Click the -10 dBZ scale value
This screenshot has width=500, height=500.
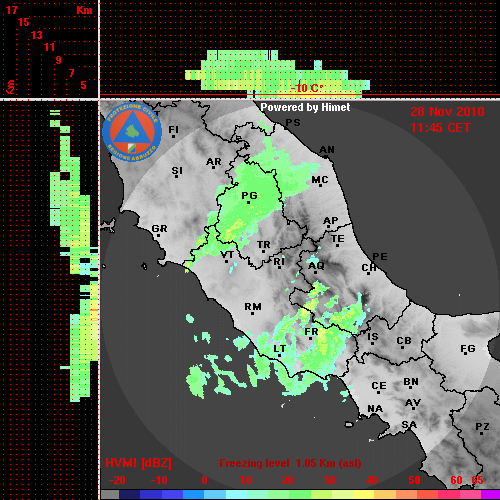coord(159,480)
